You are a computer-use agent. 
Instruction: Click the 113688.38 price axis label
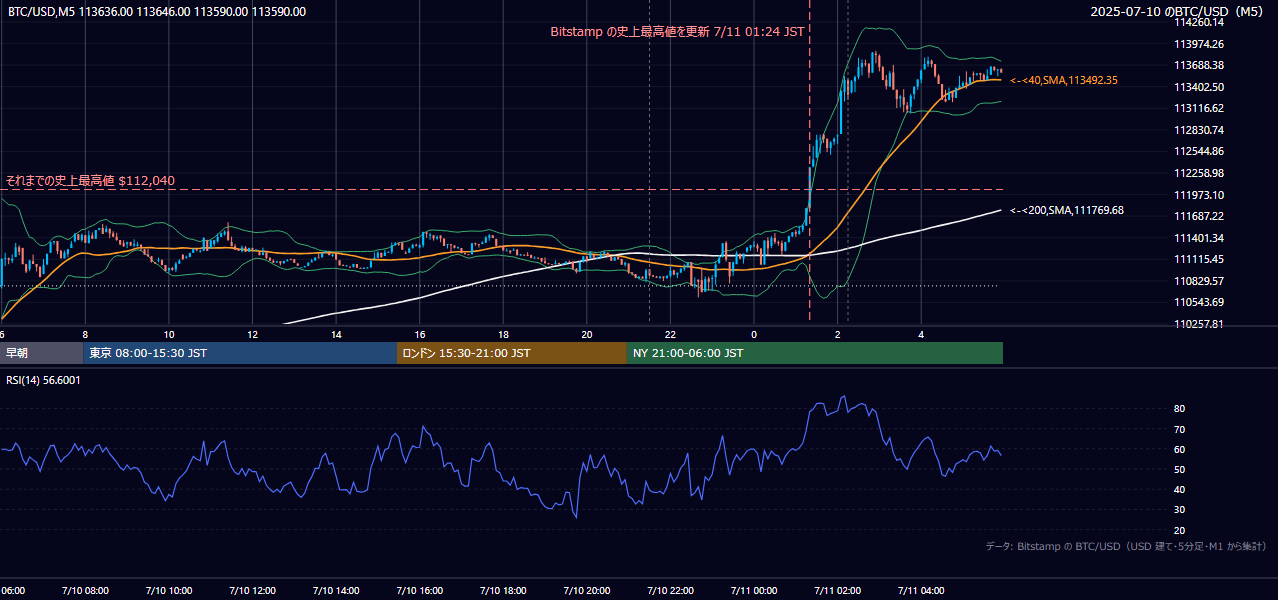pos(1199,65)
